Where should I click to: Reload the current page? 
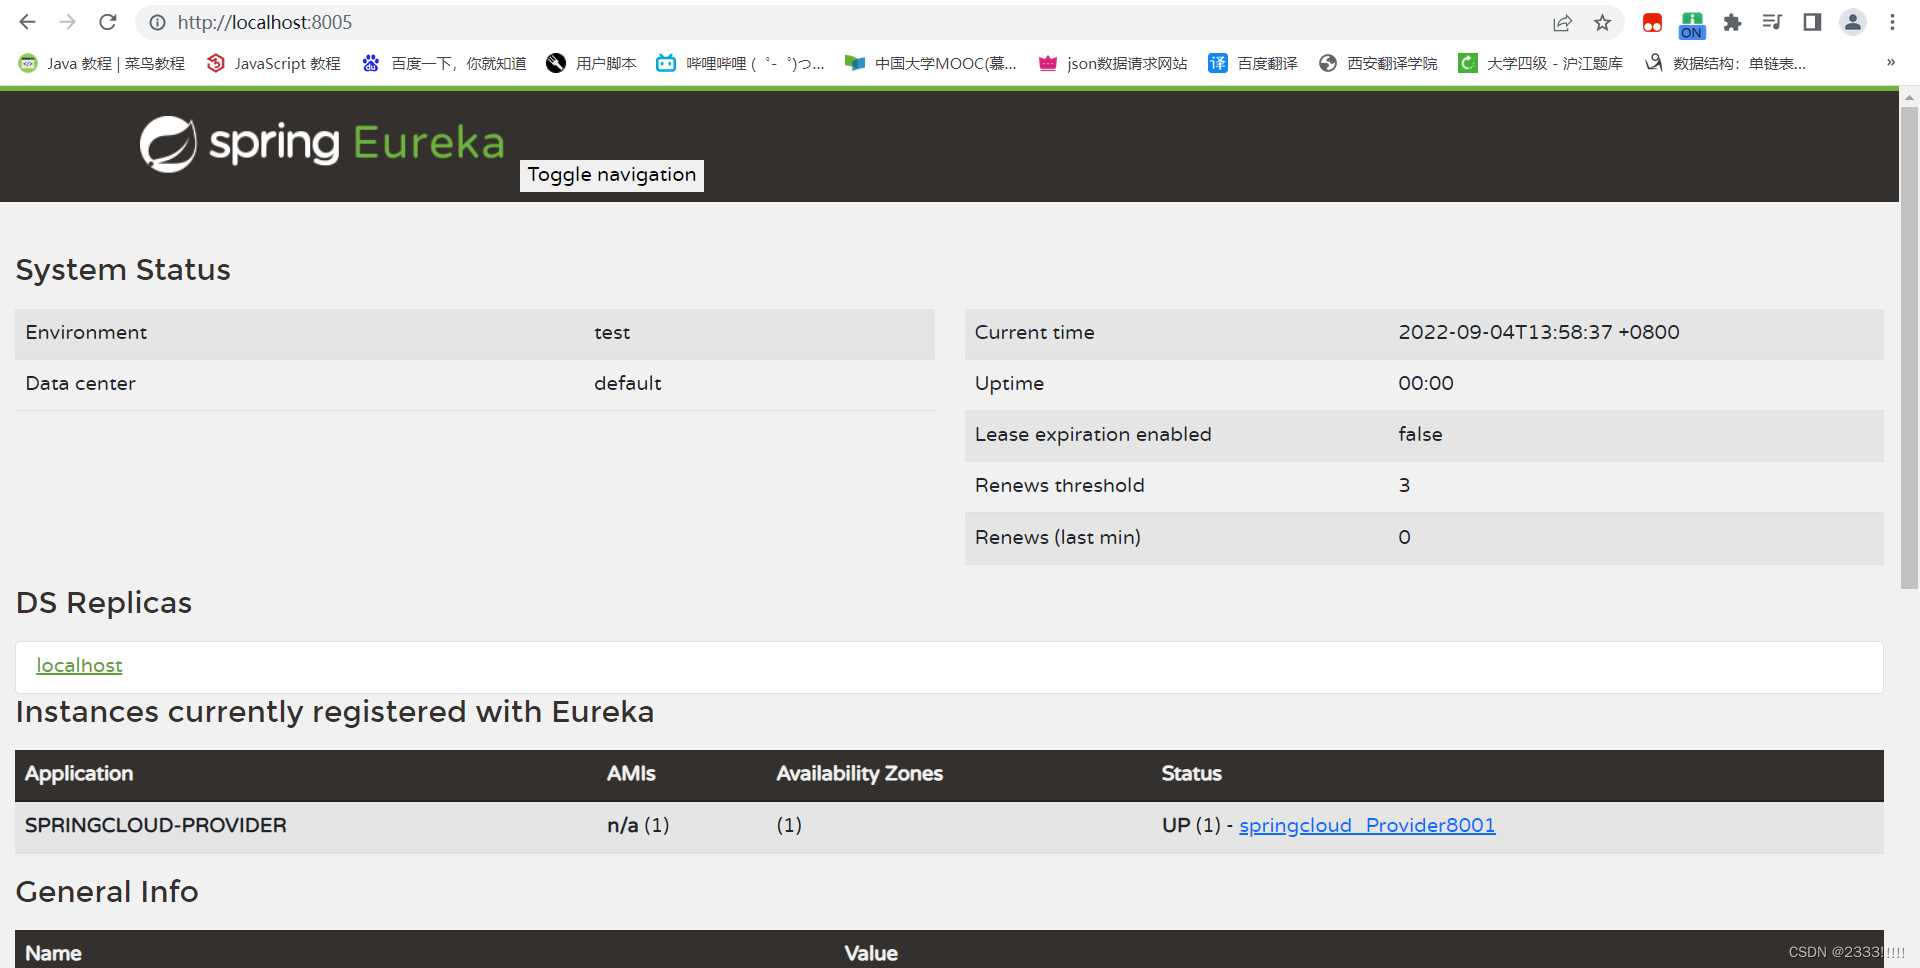(x=108, y=22)
